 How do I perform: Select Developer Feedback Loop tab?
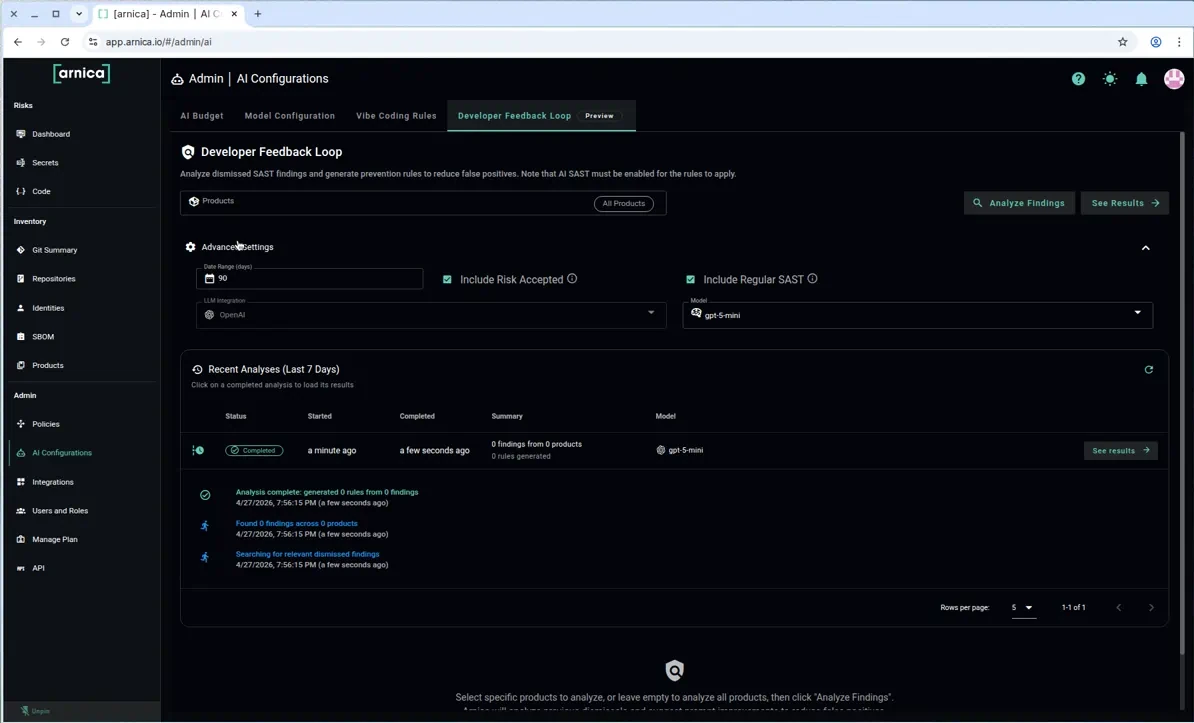(541, 116)
